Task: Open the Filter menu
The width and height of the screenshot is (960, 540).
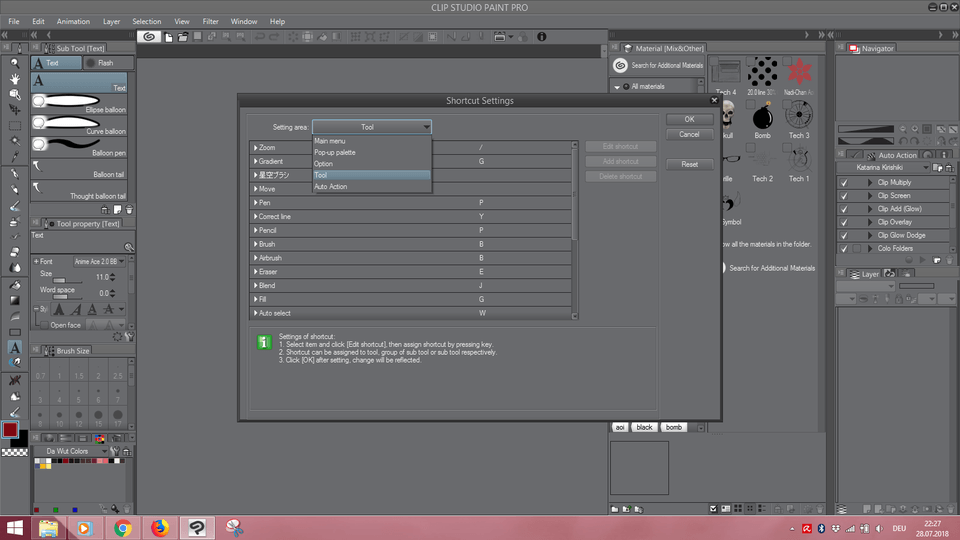Action: 211,21
